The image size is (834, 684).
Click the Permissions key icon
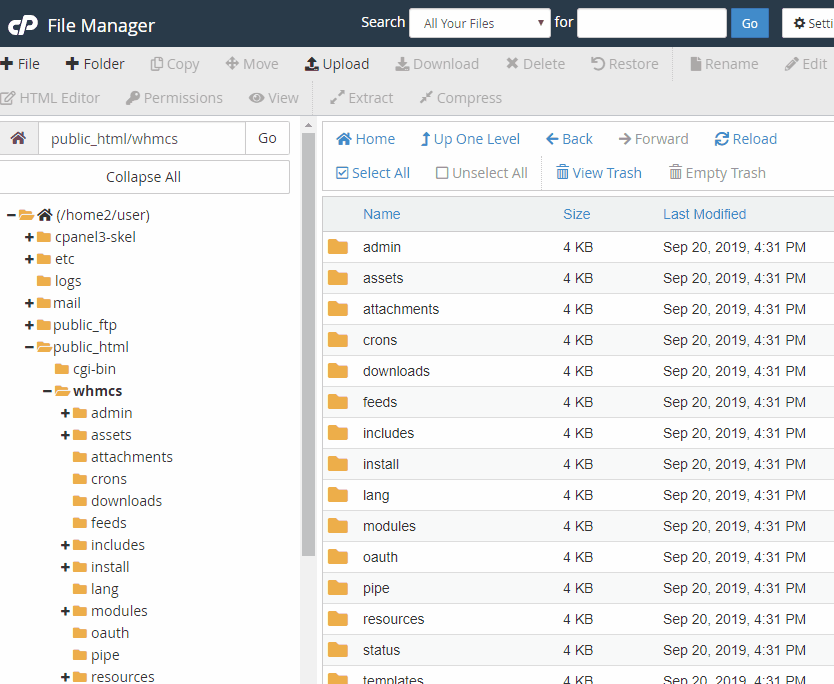[132, 98]
